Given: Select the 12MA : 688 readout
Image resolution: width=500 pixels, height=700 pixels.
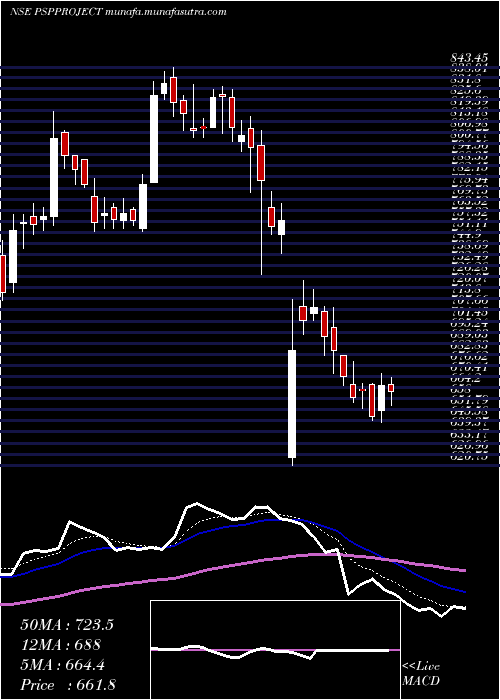Looking at the screenshot, I should [x=61, y=645].
